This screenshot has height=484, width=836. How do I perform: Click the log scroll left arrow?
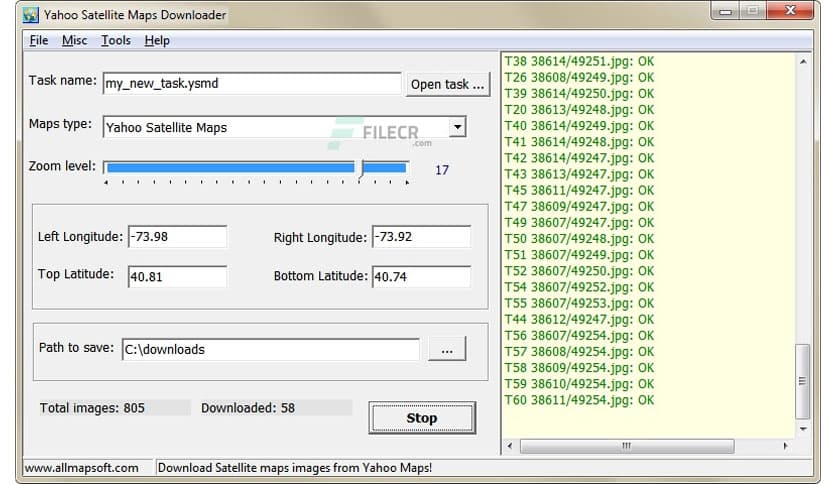[510, 446]
